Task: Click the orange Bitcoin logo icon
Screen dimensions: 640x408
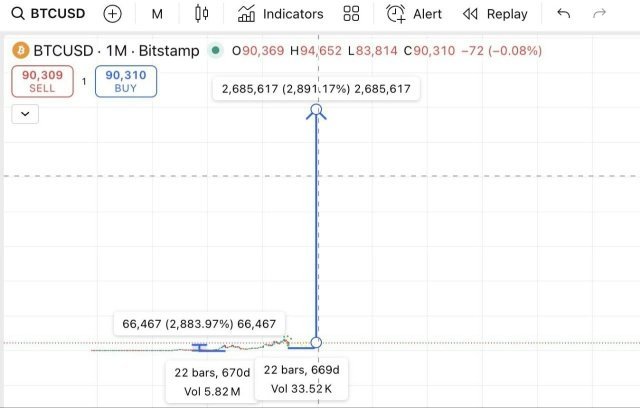Action: (20, 50)
